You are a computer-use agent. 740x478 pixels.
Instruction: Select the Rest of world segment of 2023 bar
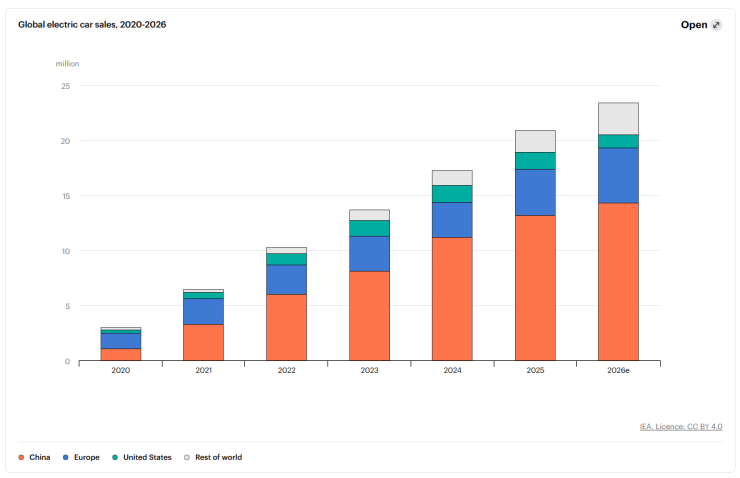[370, 215]
